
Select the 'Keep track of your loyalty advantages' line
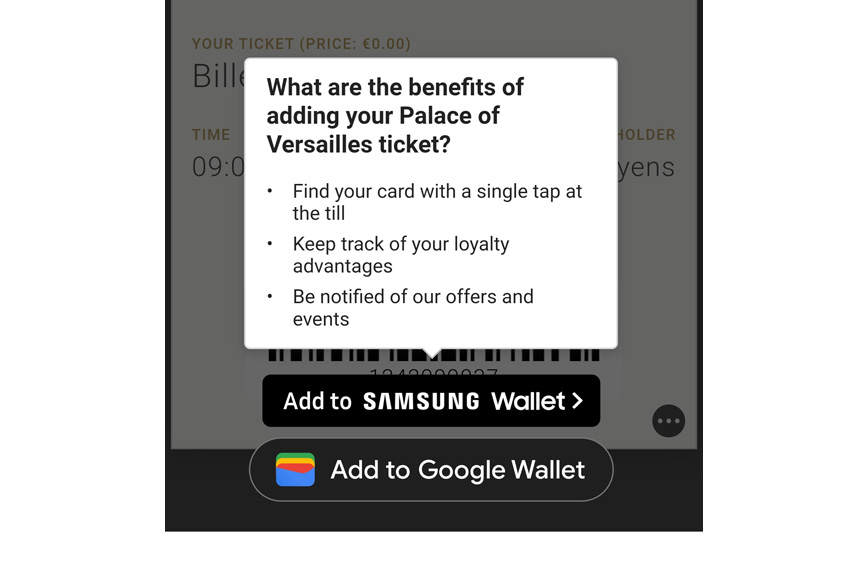coord(401,255)
